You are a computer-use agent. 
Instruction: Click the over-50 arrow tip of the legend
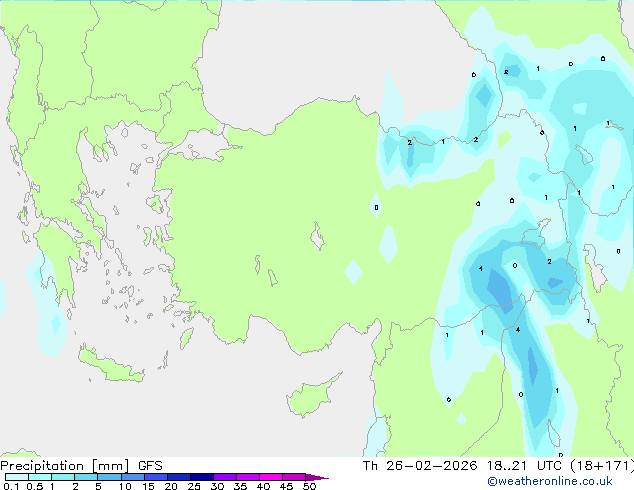tap(317, 477)
